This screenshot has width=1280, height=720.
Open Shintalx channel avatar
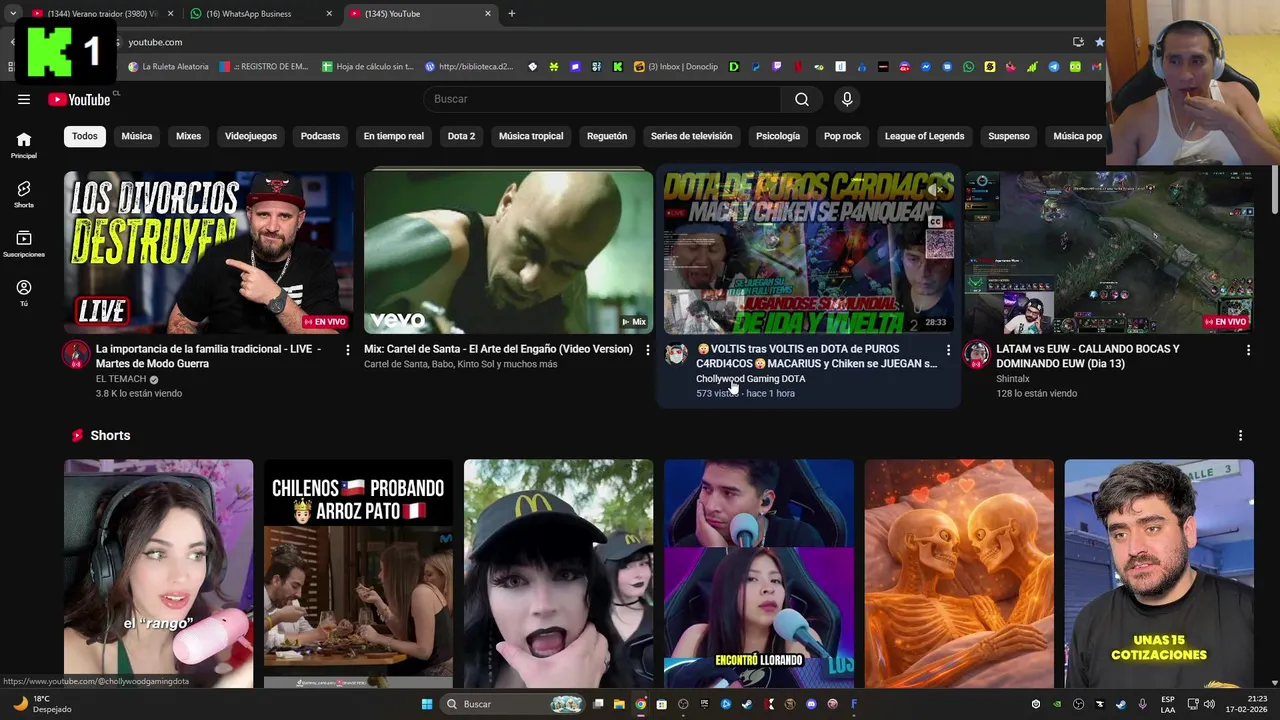977,354
